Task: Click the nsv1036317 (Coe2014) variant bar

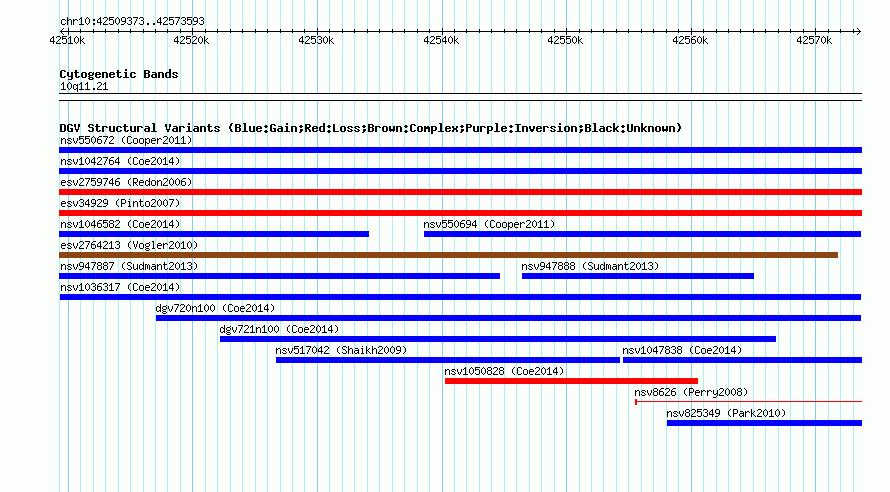Action: (460, 297)
